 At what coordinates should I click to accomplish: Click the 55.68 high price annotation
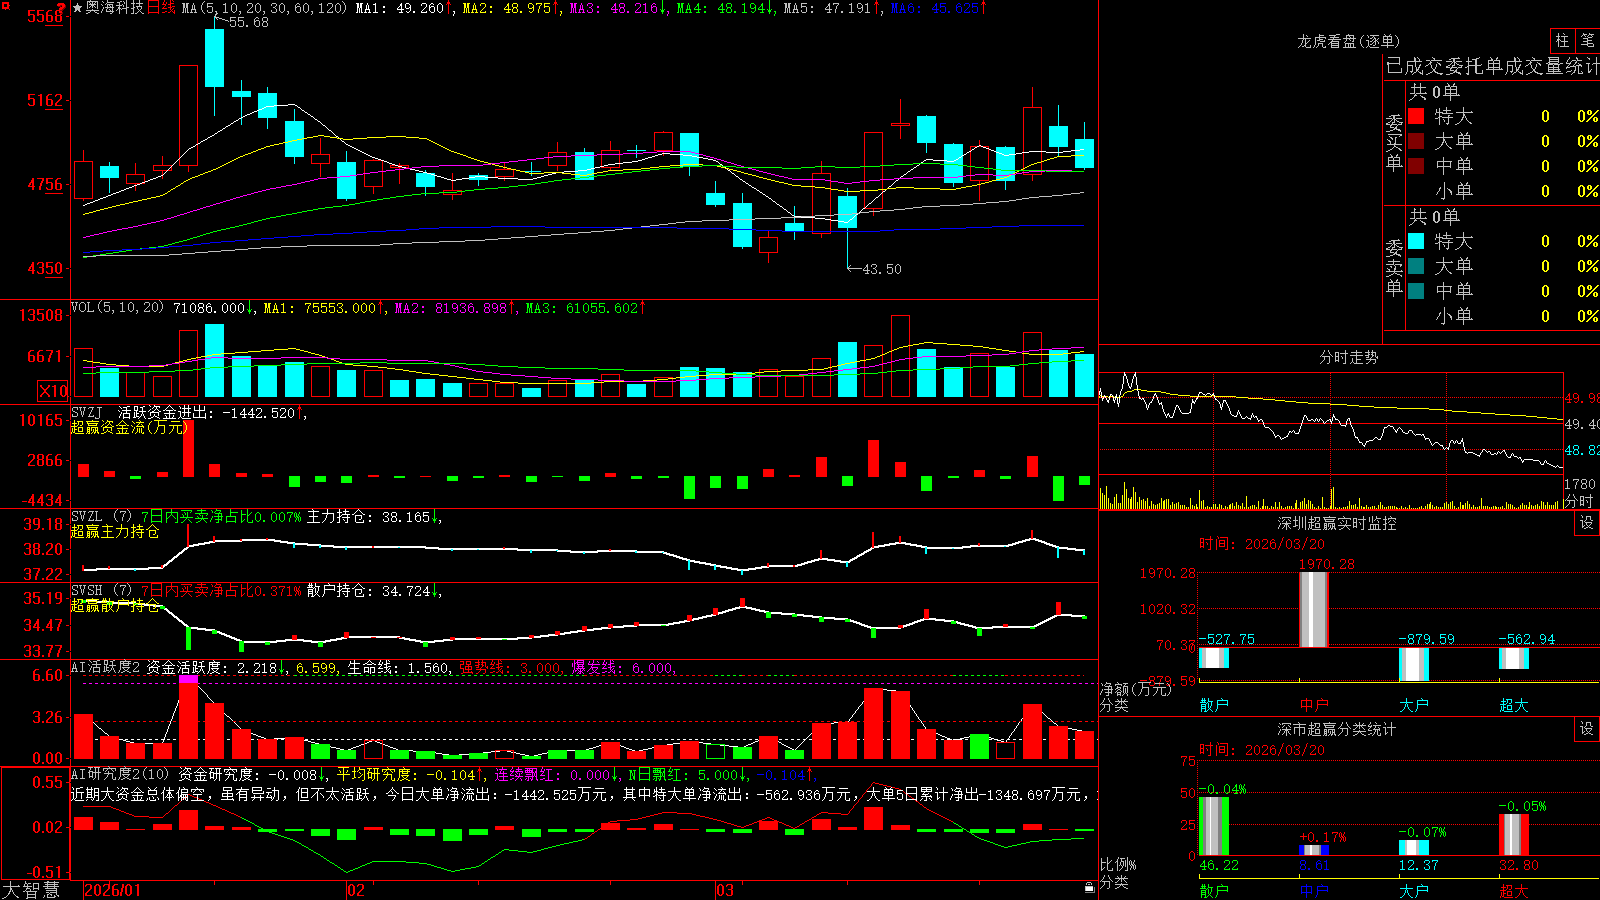[248, 22]
